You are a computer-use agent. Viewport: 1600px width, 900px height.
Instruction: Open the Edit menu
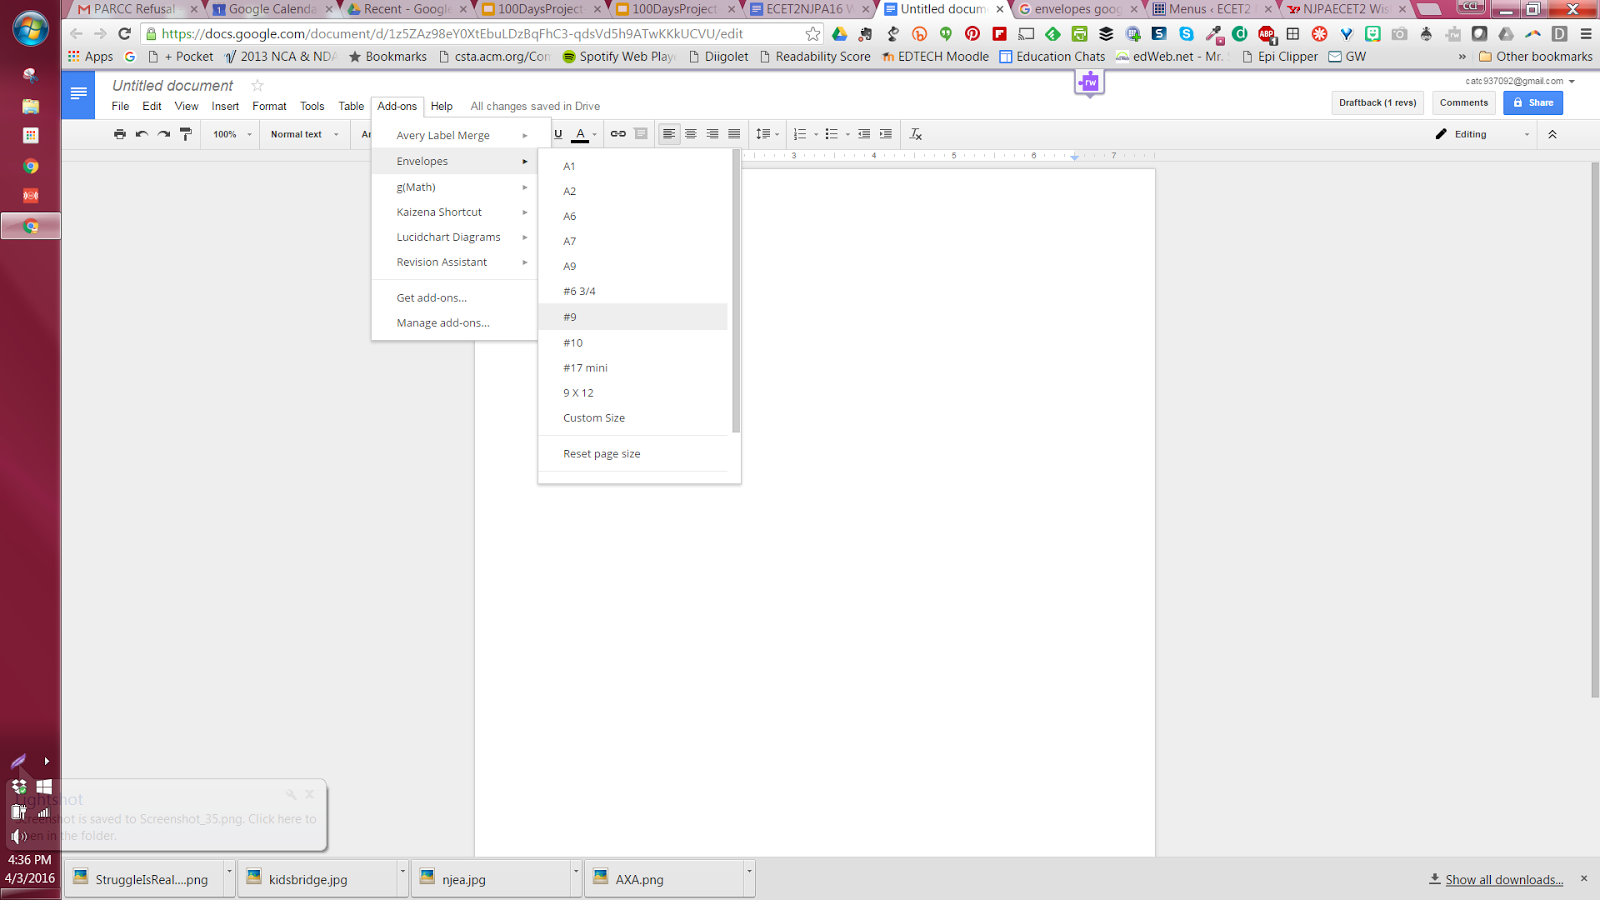152,106
